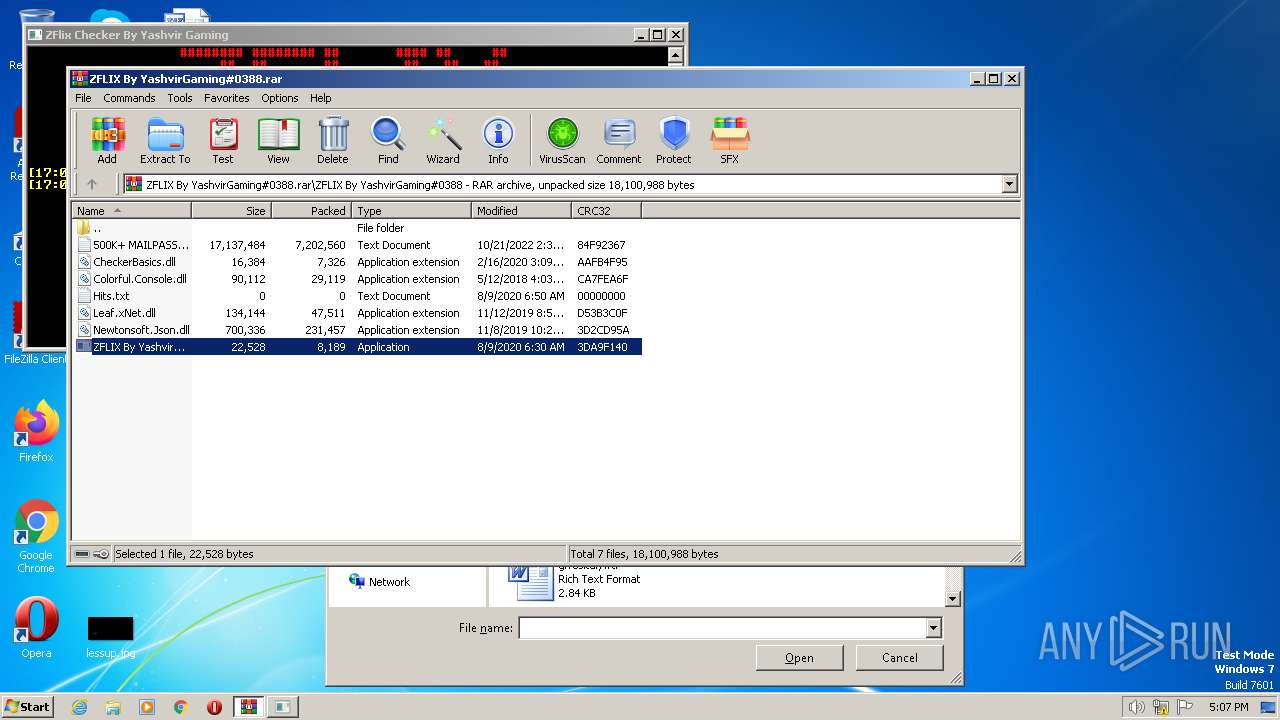Click the Delete toolbar icon

pos(333,140)
